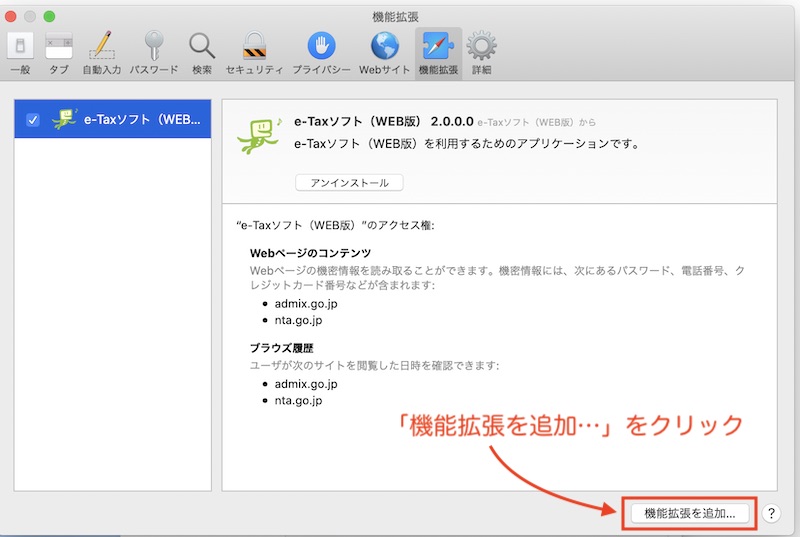Click the e-Tax mascot icon in sidebar

click(64, 119)
